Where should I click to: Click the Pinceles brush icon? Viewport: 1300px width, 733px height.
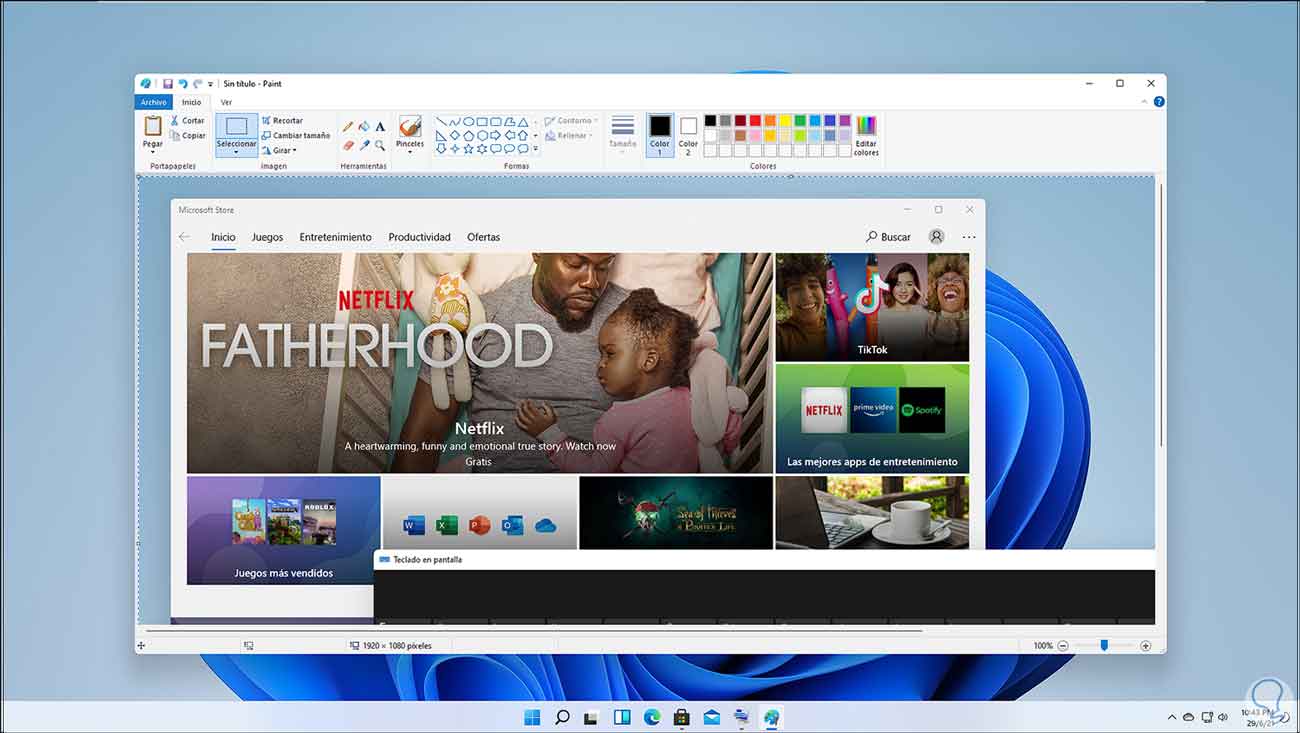[x=410, y=126]
